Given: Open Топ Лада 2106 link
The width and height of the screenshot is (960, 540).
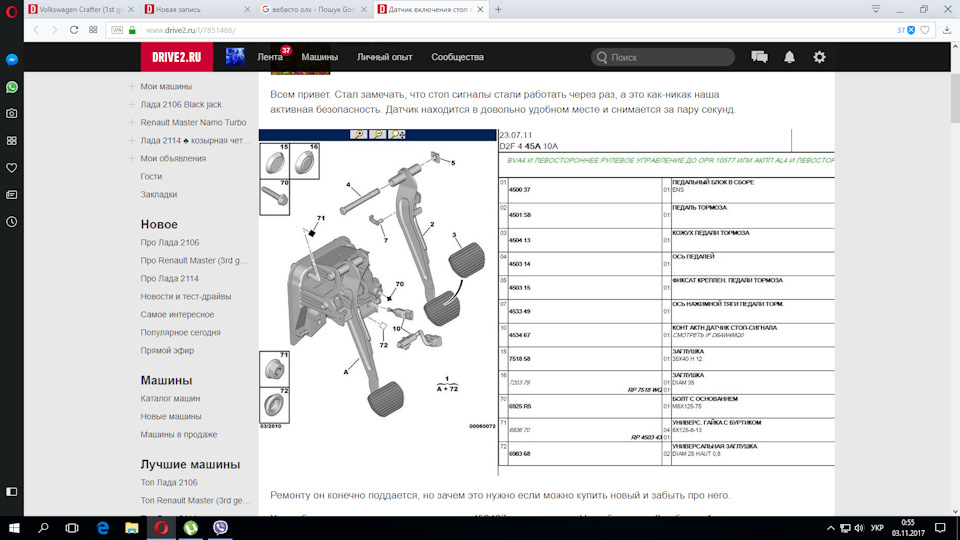Looking at the screenshot, I should [x=168, y=482].
